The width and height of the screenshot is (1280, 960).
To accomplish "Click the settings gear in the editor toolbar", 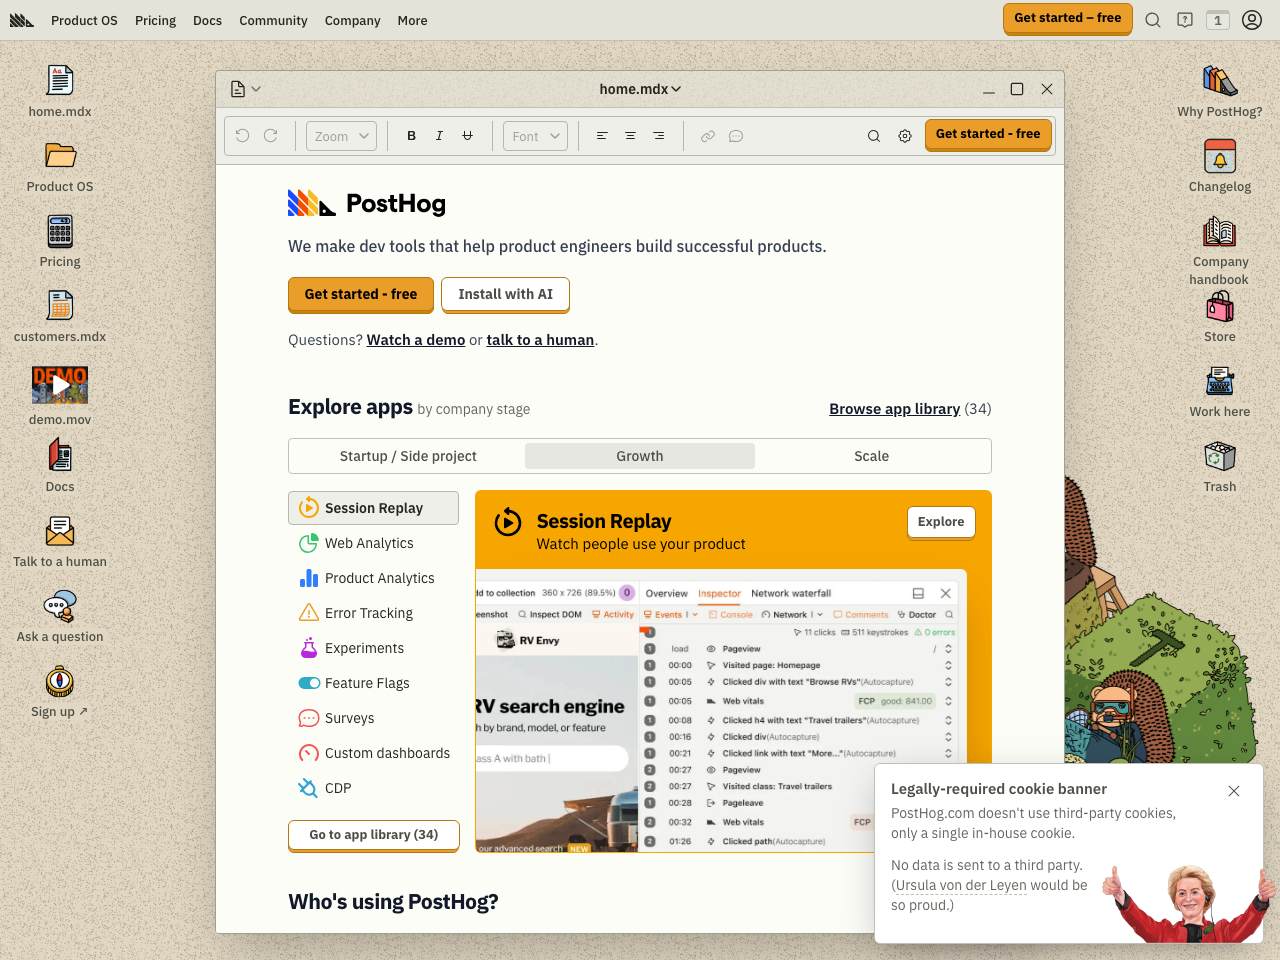I will tap(905, 135).
